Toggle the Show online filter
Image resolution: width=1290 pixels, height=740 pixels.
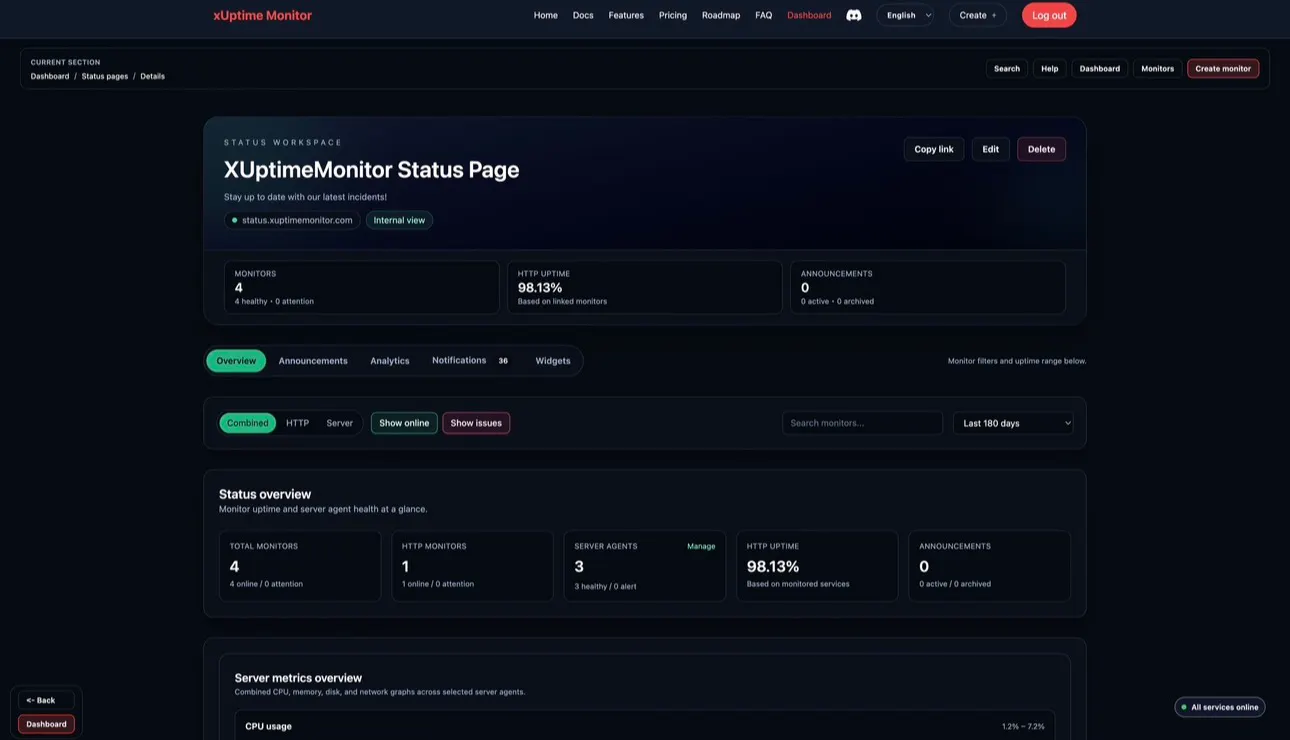click(404, 423)
